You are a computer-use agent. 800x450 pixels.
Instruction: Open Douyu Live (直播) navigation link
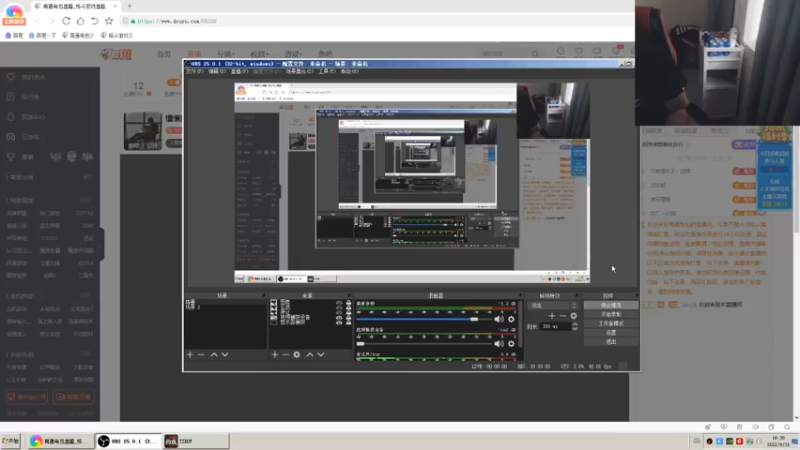point(194,54)
